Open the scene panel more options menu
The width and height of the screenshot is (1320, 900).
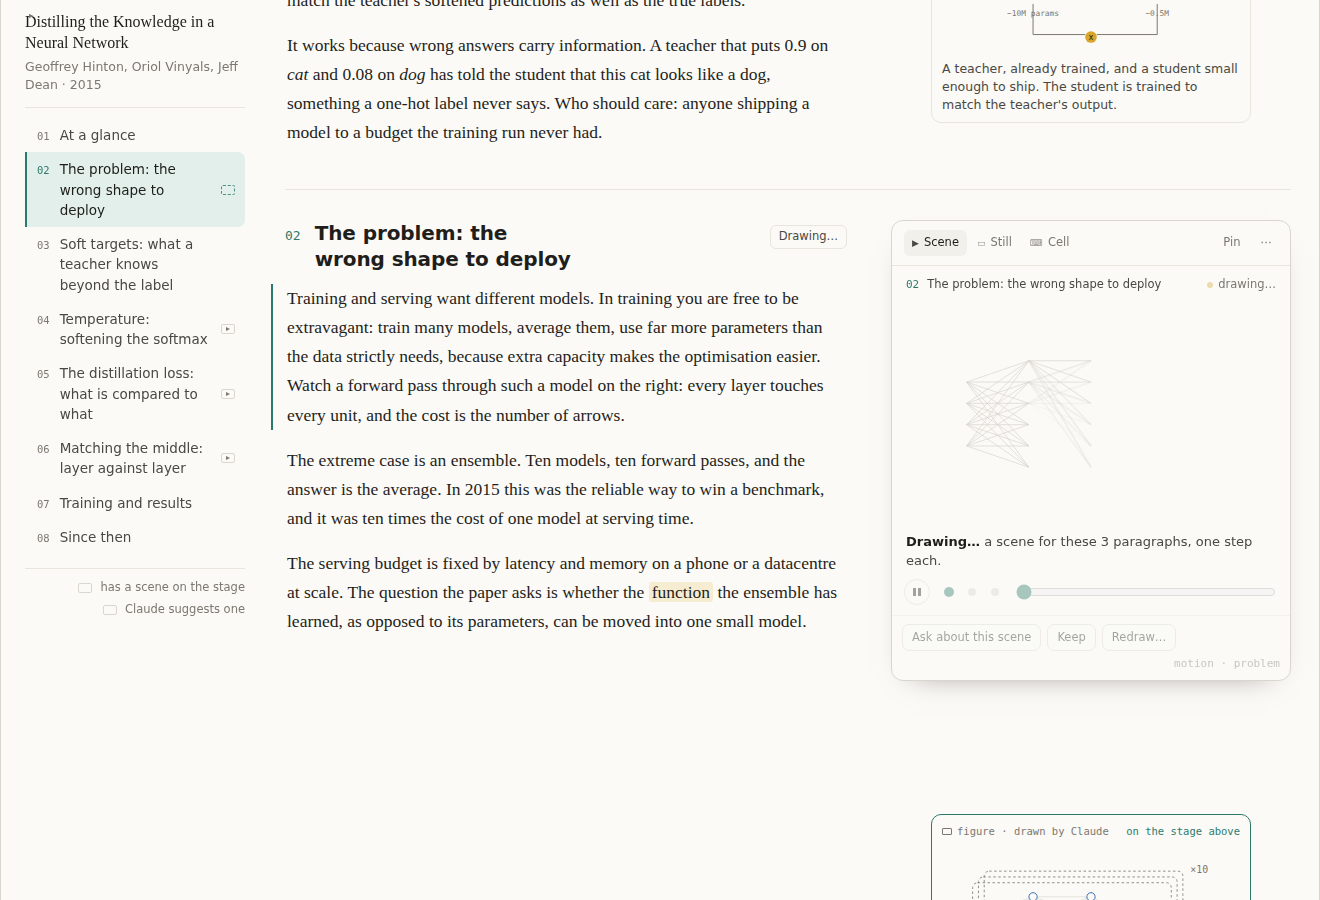click(x=1266, y=242)
